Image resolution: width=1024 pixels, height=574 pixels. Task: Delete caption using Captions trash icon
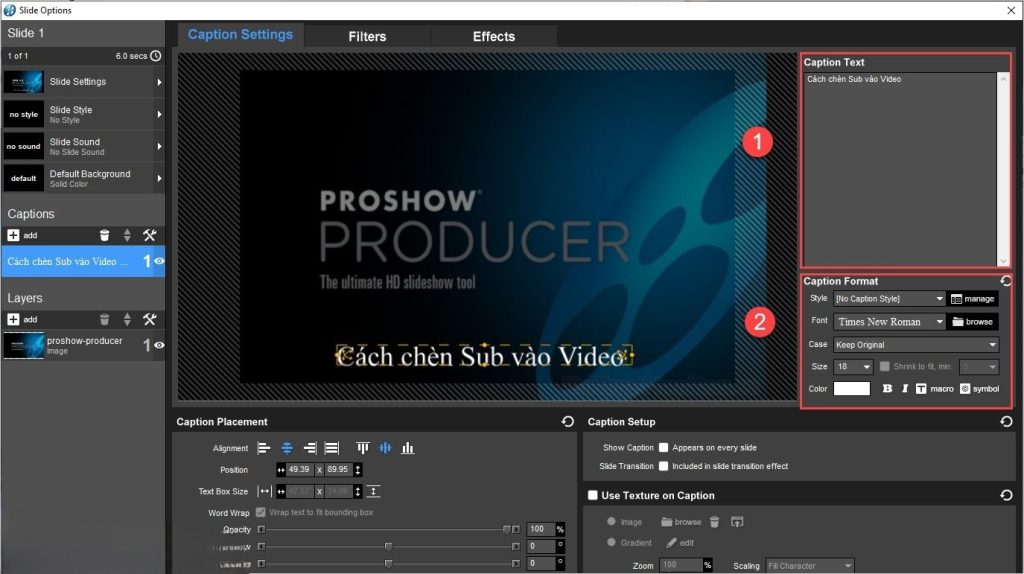click(104, 235)
